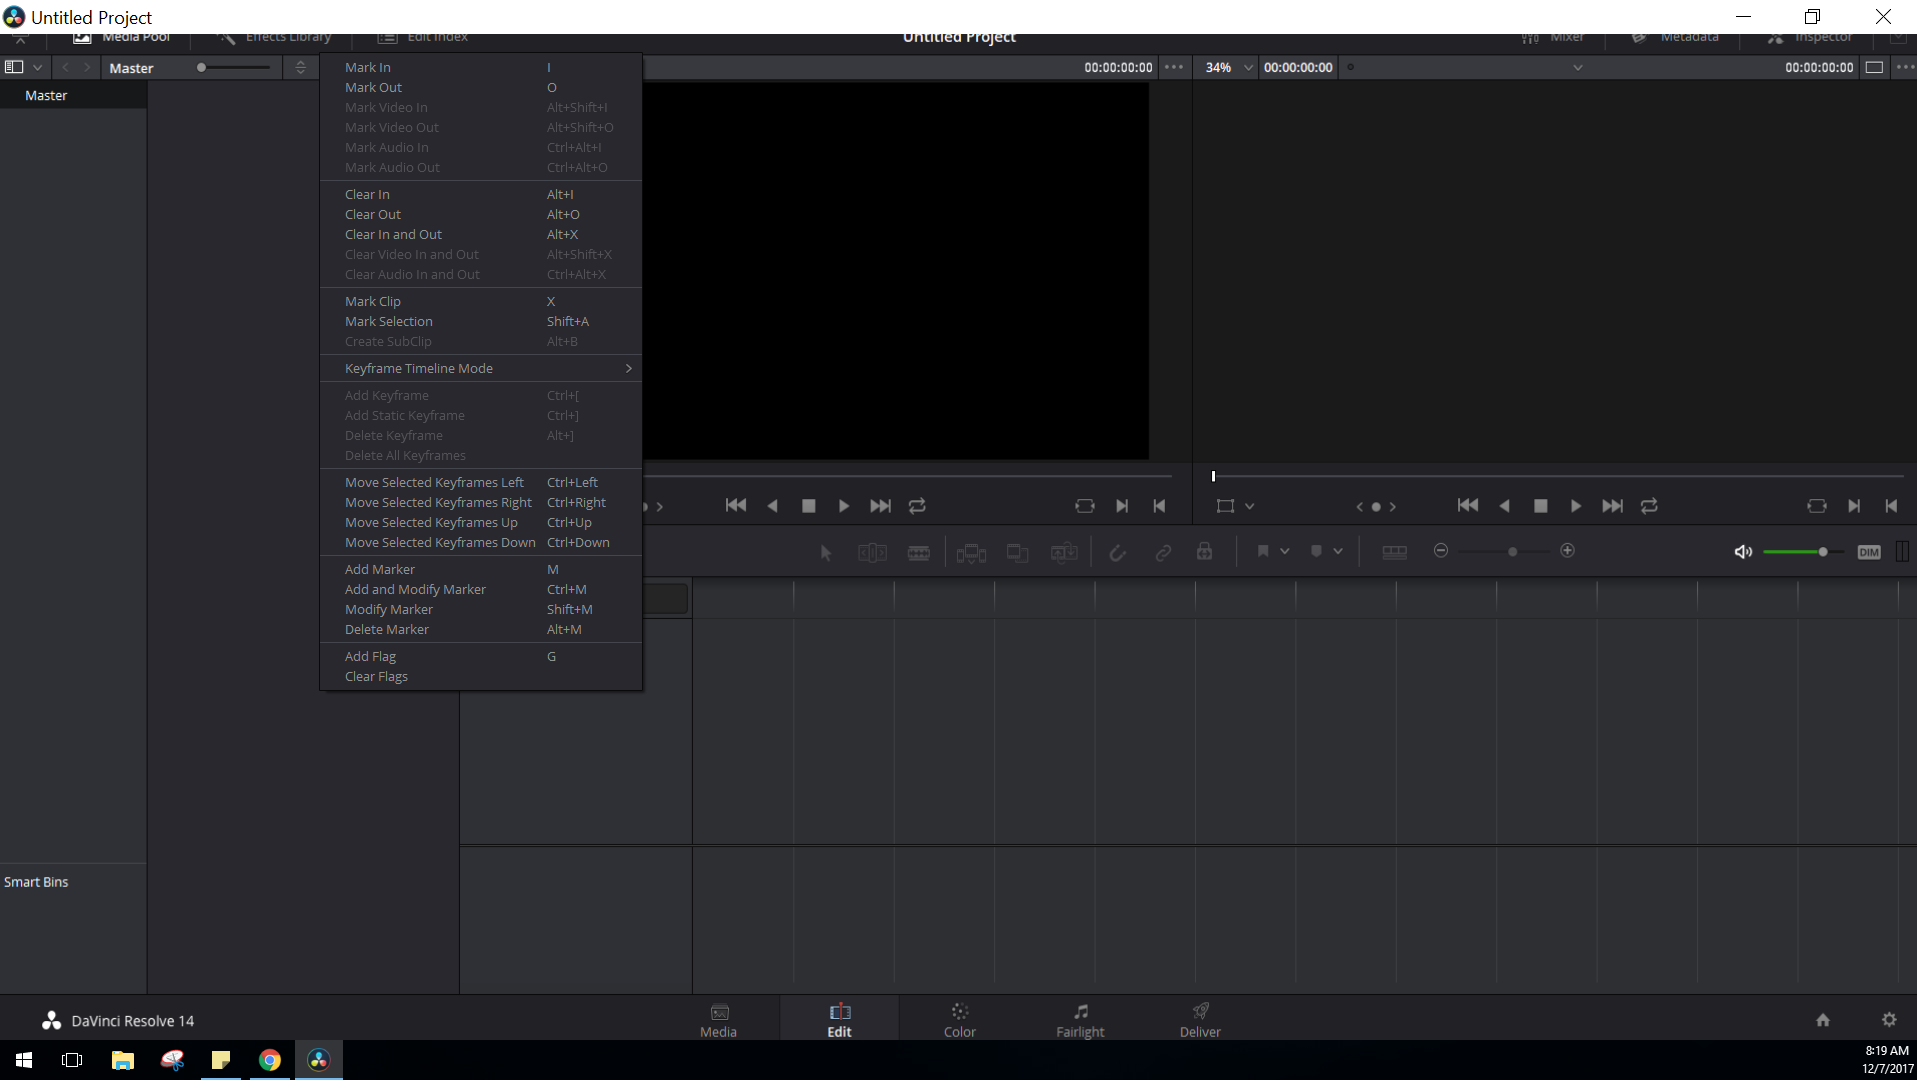This screenshot has width=1917, height=1080.
Task: Open Project Settings gear icon
Action: (x=1889, y=1020)
